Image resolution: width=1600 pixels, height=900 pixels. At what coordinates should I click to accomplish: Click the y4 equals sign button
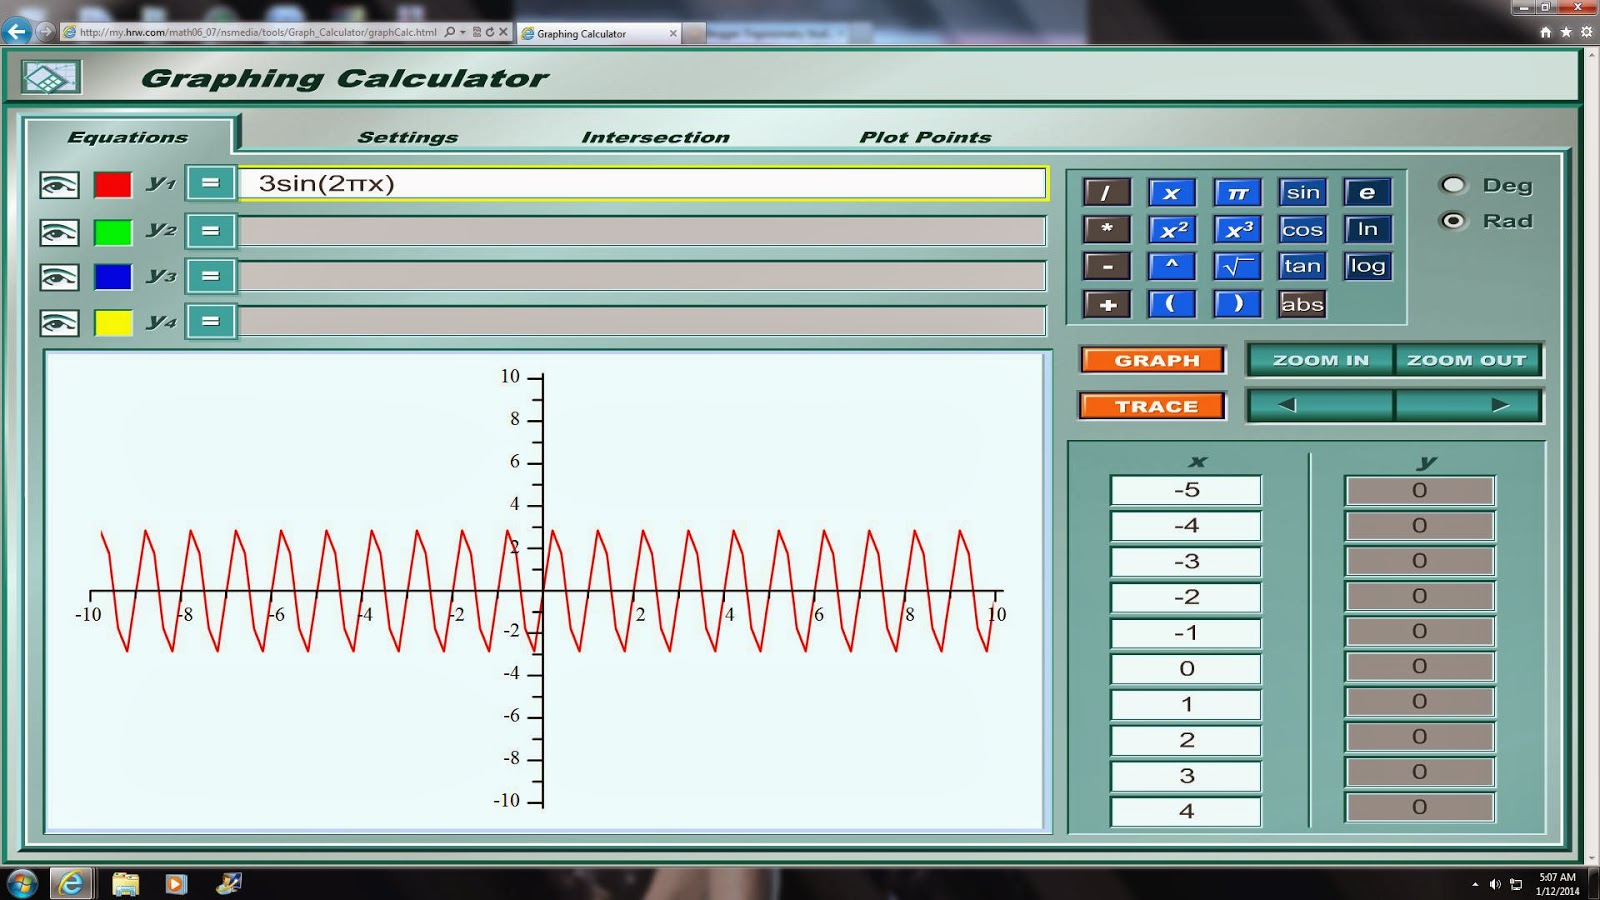(x=210, y=322)
